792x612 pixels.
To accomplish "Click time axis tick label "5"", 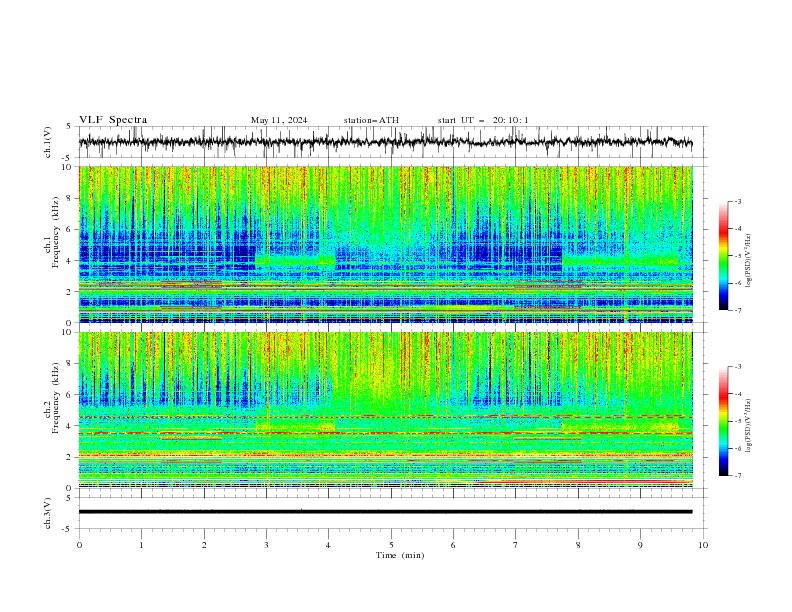I will (391, 545).
